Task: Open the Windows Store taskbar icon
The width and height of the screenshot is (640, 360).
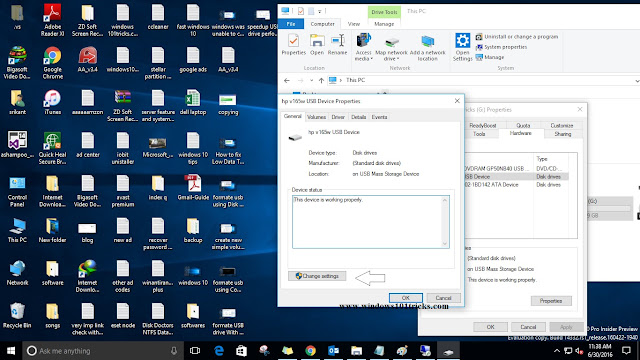Action: pyautogui.click(x=241, y=351)
